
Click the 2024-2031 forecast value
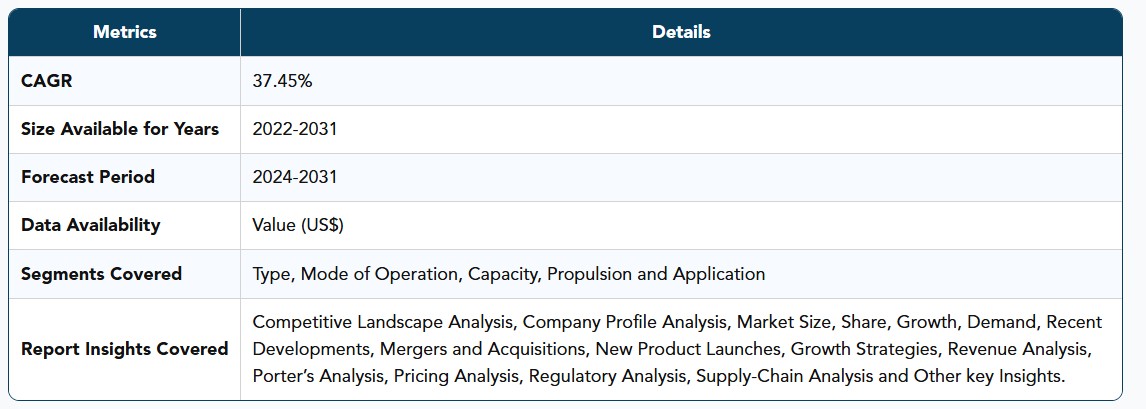pos(295,177)
